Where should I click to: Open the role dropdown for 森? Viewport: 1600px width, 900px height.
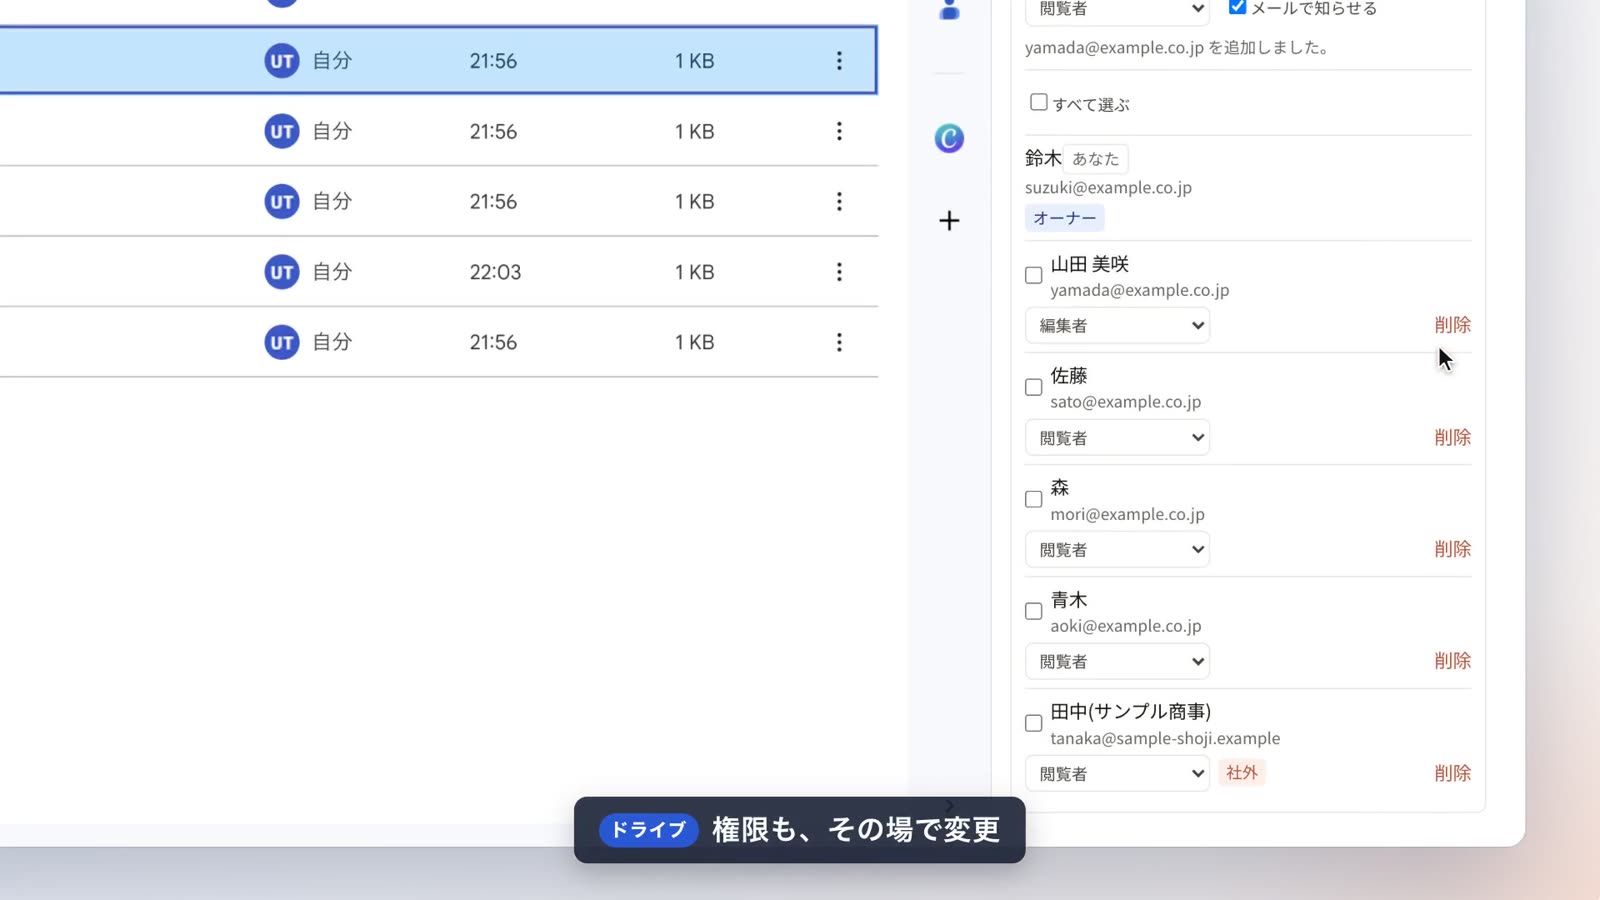tap(1117, 550)
